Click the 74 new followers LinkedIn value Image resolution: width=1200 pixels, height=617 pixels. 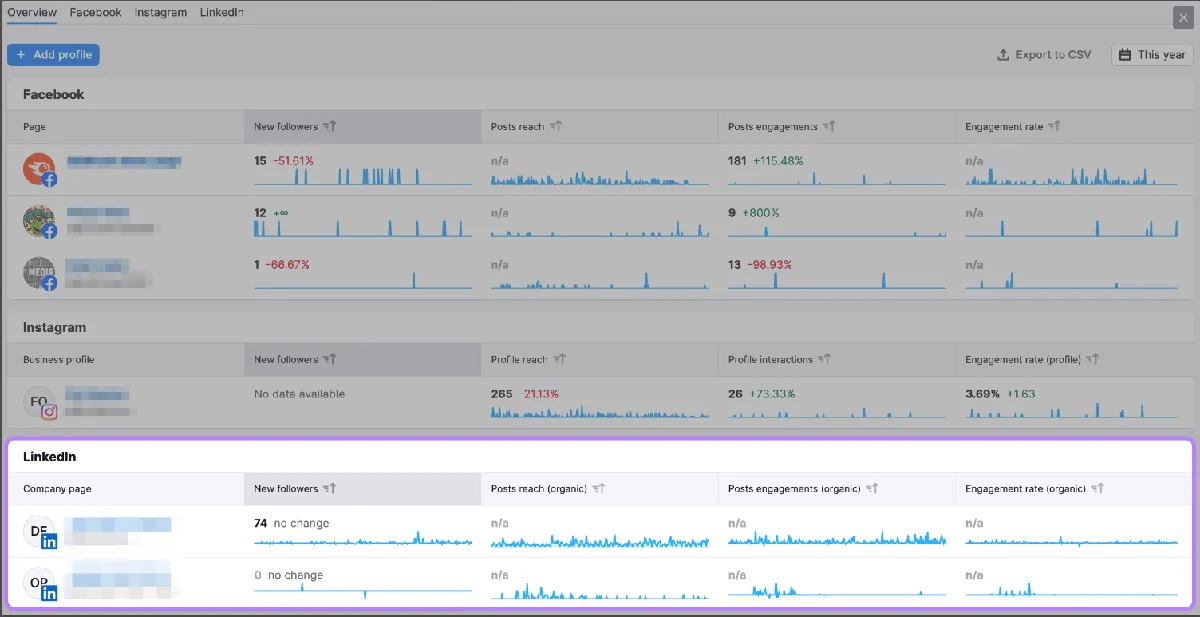click(261, 523)
